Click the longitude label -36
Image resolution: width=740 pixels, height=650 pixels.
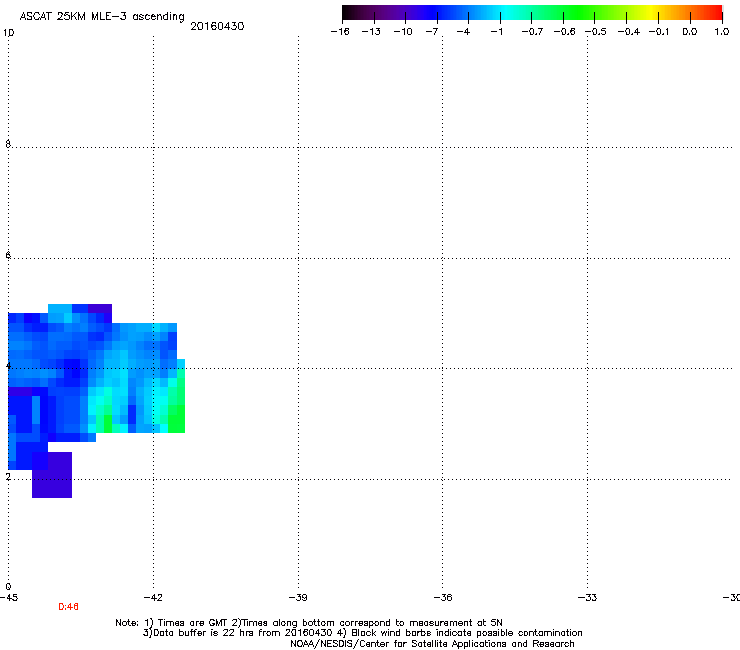click(443, 598)
